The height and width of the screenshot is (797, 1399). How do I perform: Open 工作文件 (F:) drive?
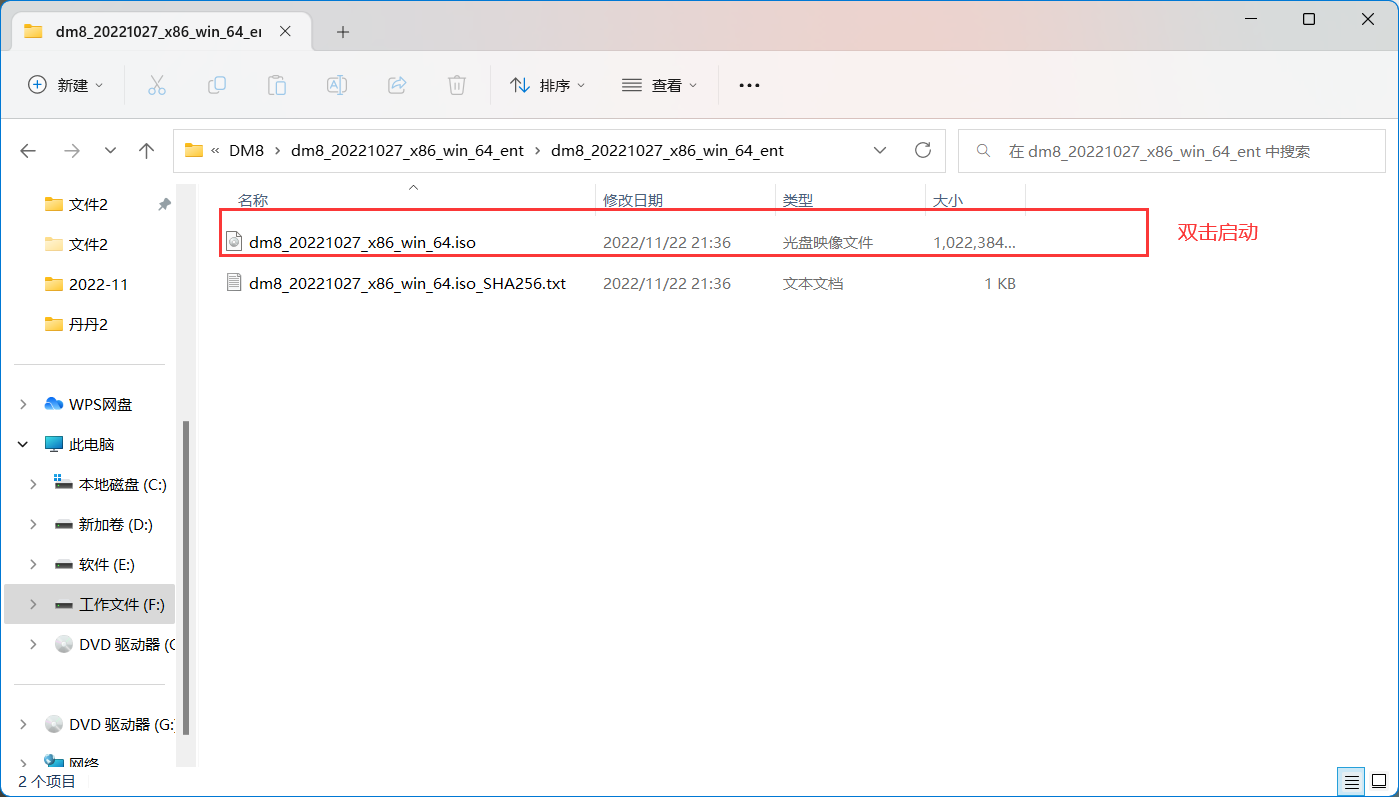(x=121, y=604)
